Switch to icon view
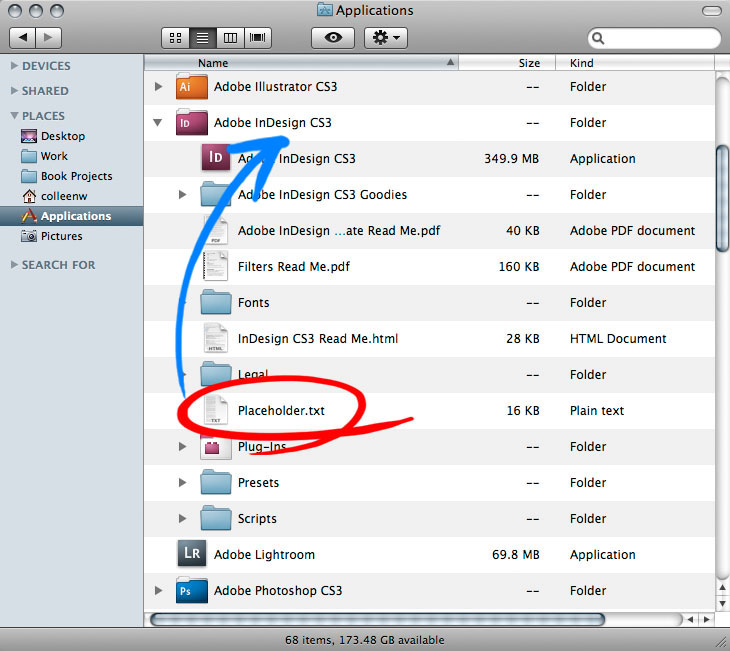The image size is (730, 651). tap(176, 38)
